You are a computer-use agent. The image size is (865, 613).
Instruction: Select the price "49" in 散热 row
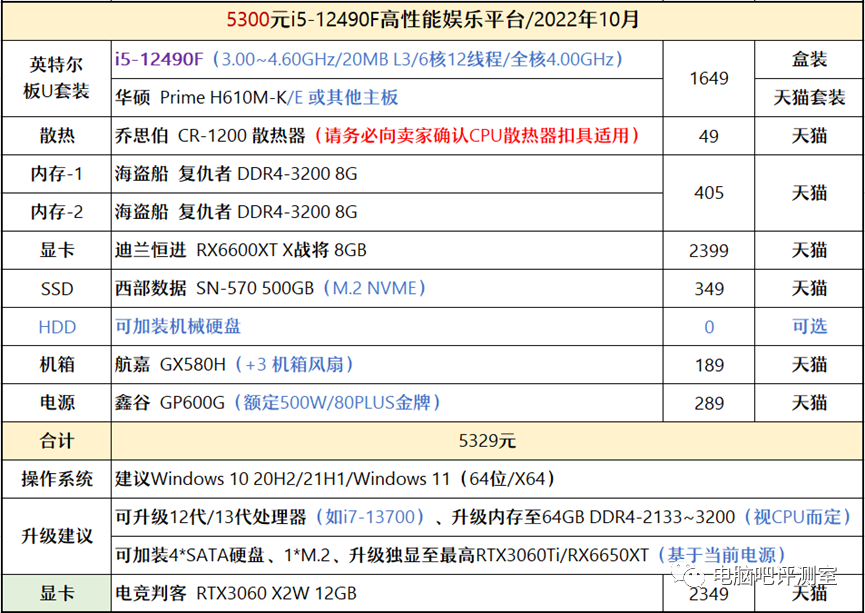click(x=708, y=136)
